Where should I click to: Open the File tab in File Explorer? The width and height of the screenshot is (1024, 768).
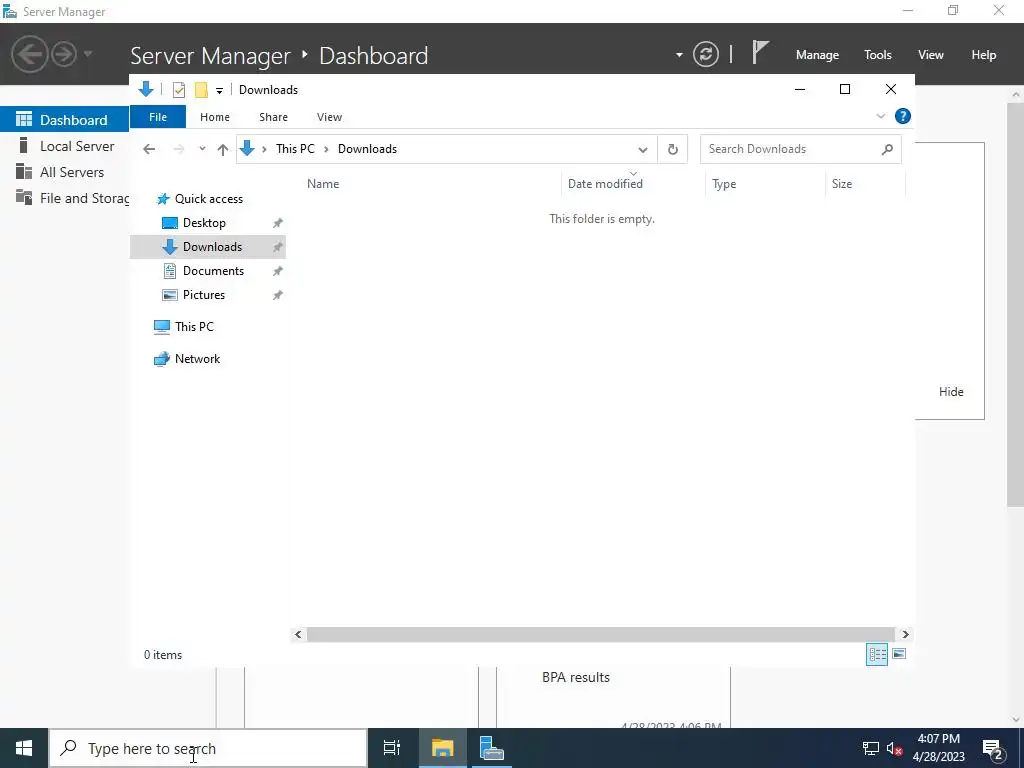click(x=158, y=117)
